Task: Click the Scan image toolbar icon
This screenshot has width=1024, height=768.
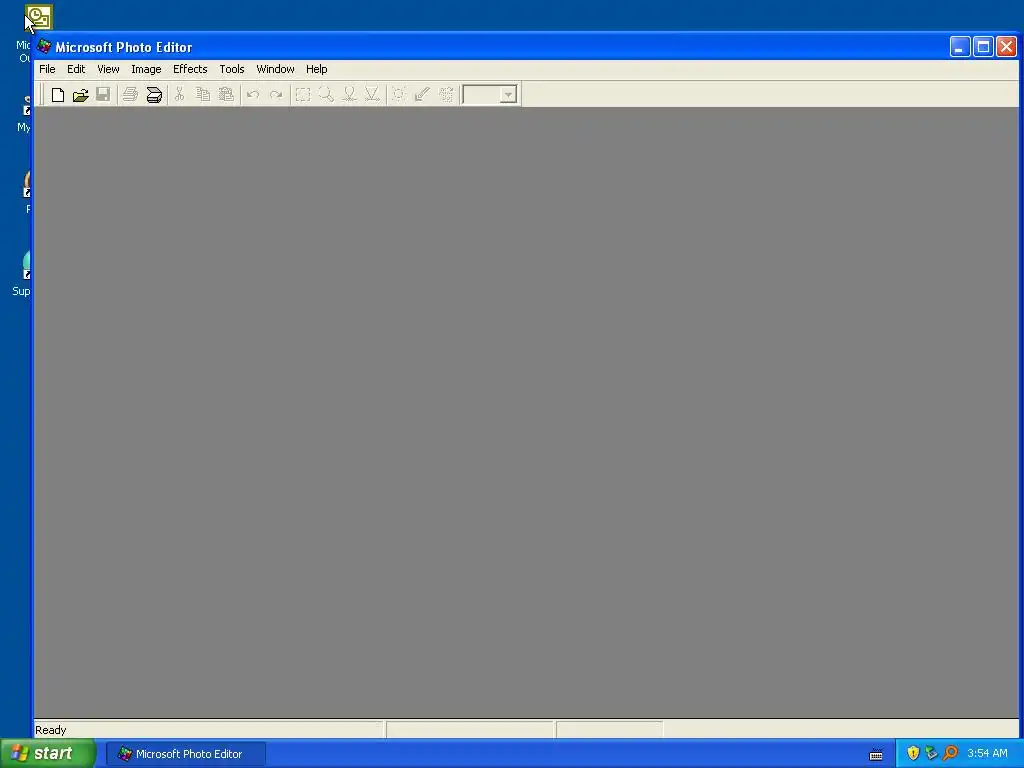Action: pos(153,95)
